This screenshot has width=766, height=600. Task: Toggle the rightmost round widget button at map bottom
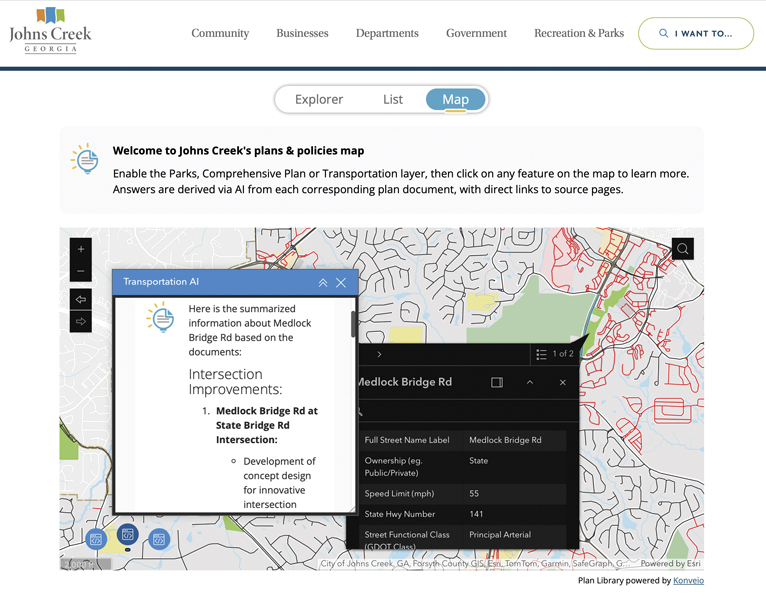coord(159,539)
